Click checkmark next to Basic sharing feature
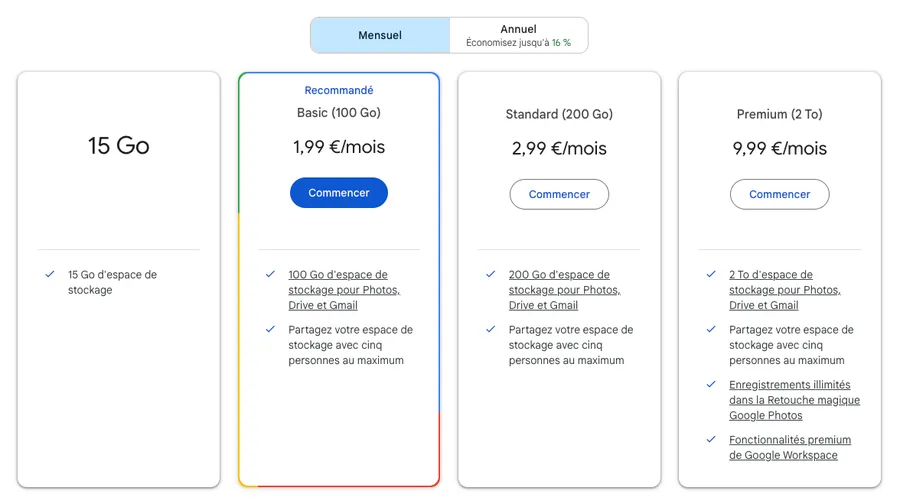 pos(270,329)
